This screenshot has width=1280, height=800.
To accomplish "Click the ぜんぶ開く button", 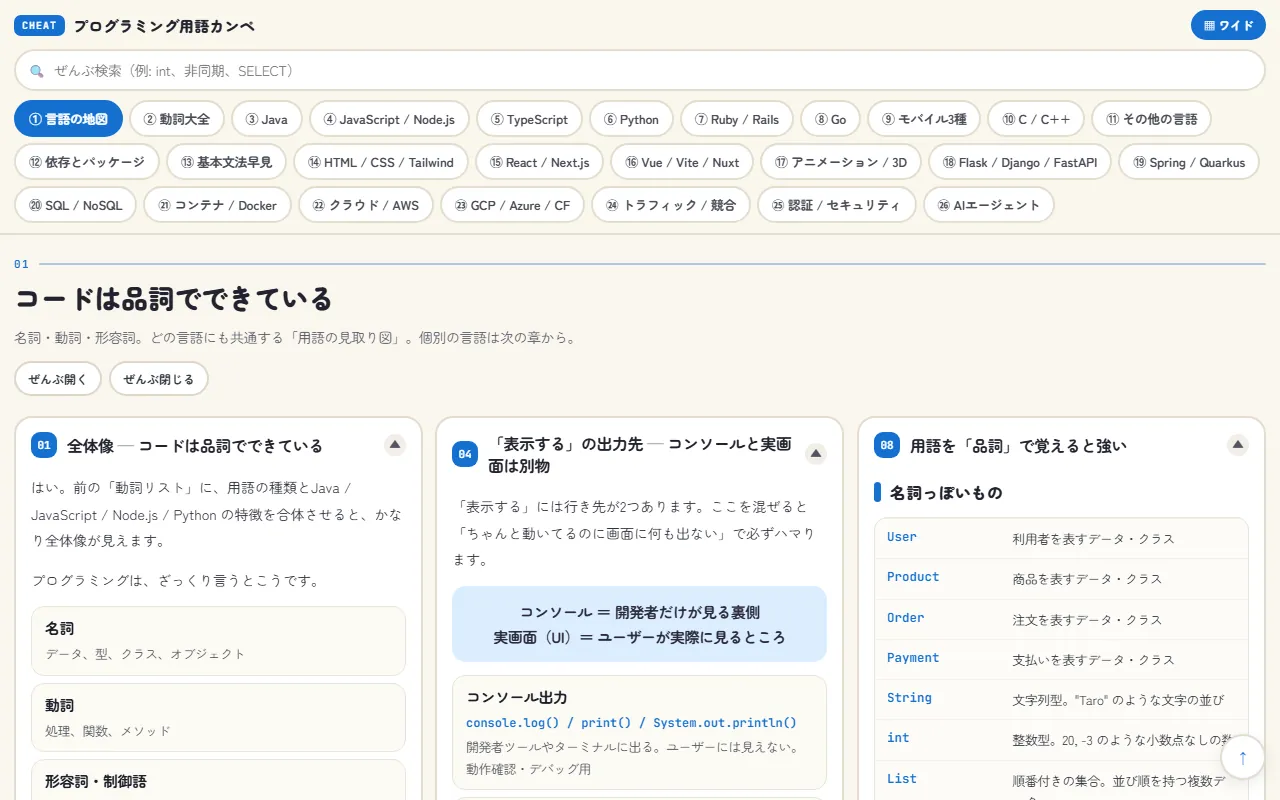I will point(58,379).
